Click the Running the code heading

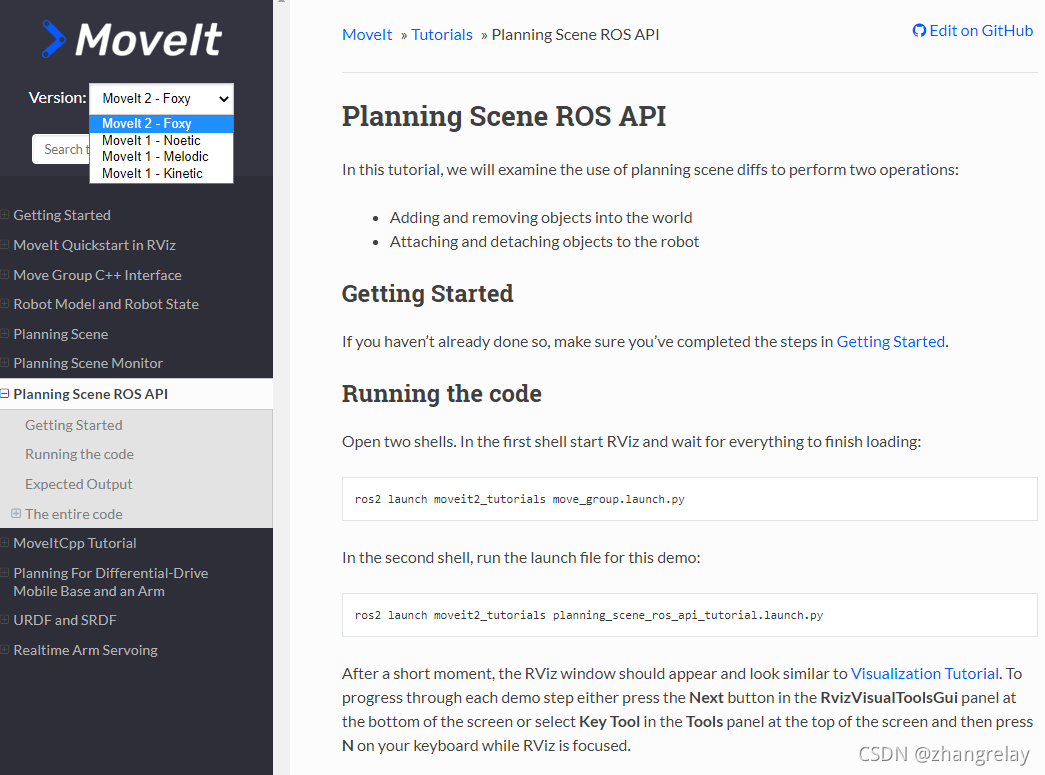(x=442, y=394)
